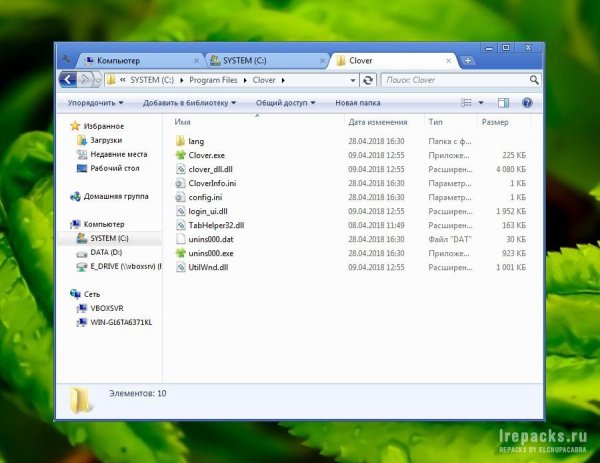This screenshot has width=600, height=463.
Task: Open address bar history dropdown
Action: click(x=353, y=80)
